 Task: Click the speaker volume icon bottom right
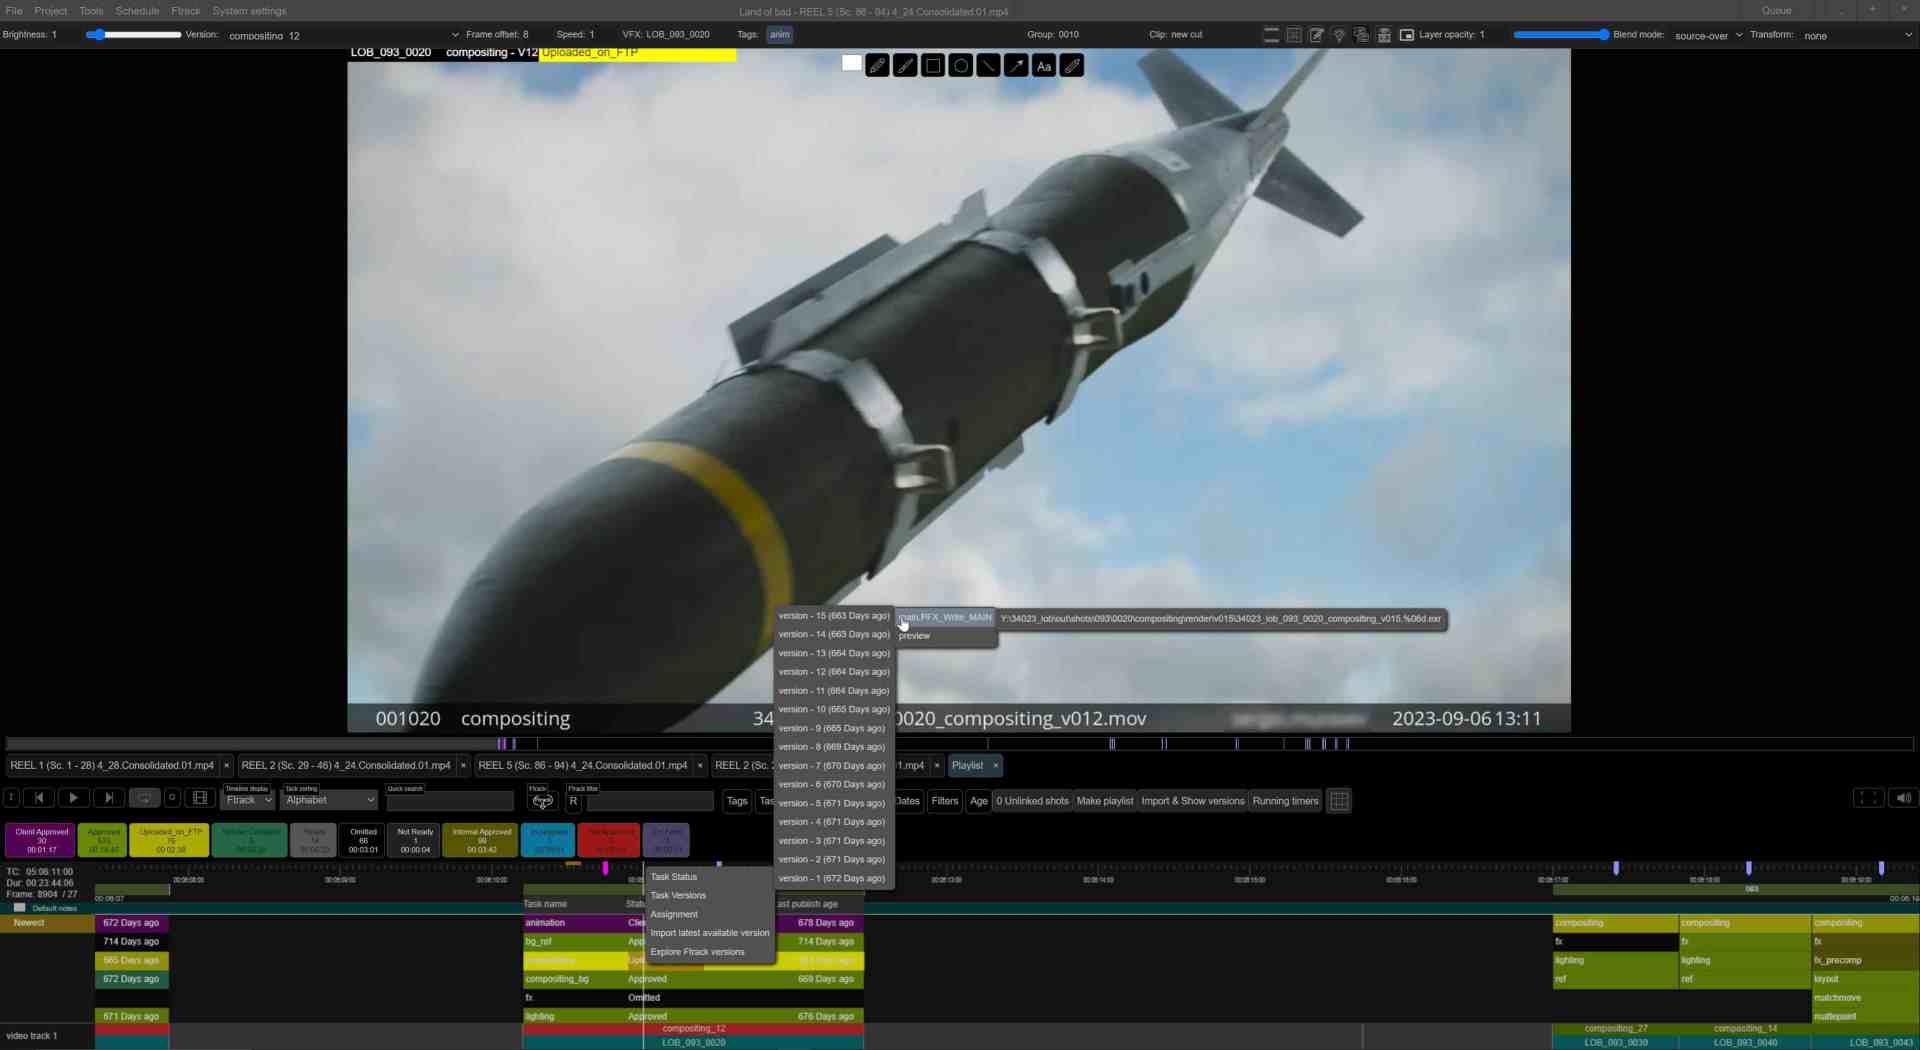coord(1903,798)
